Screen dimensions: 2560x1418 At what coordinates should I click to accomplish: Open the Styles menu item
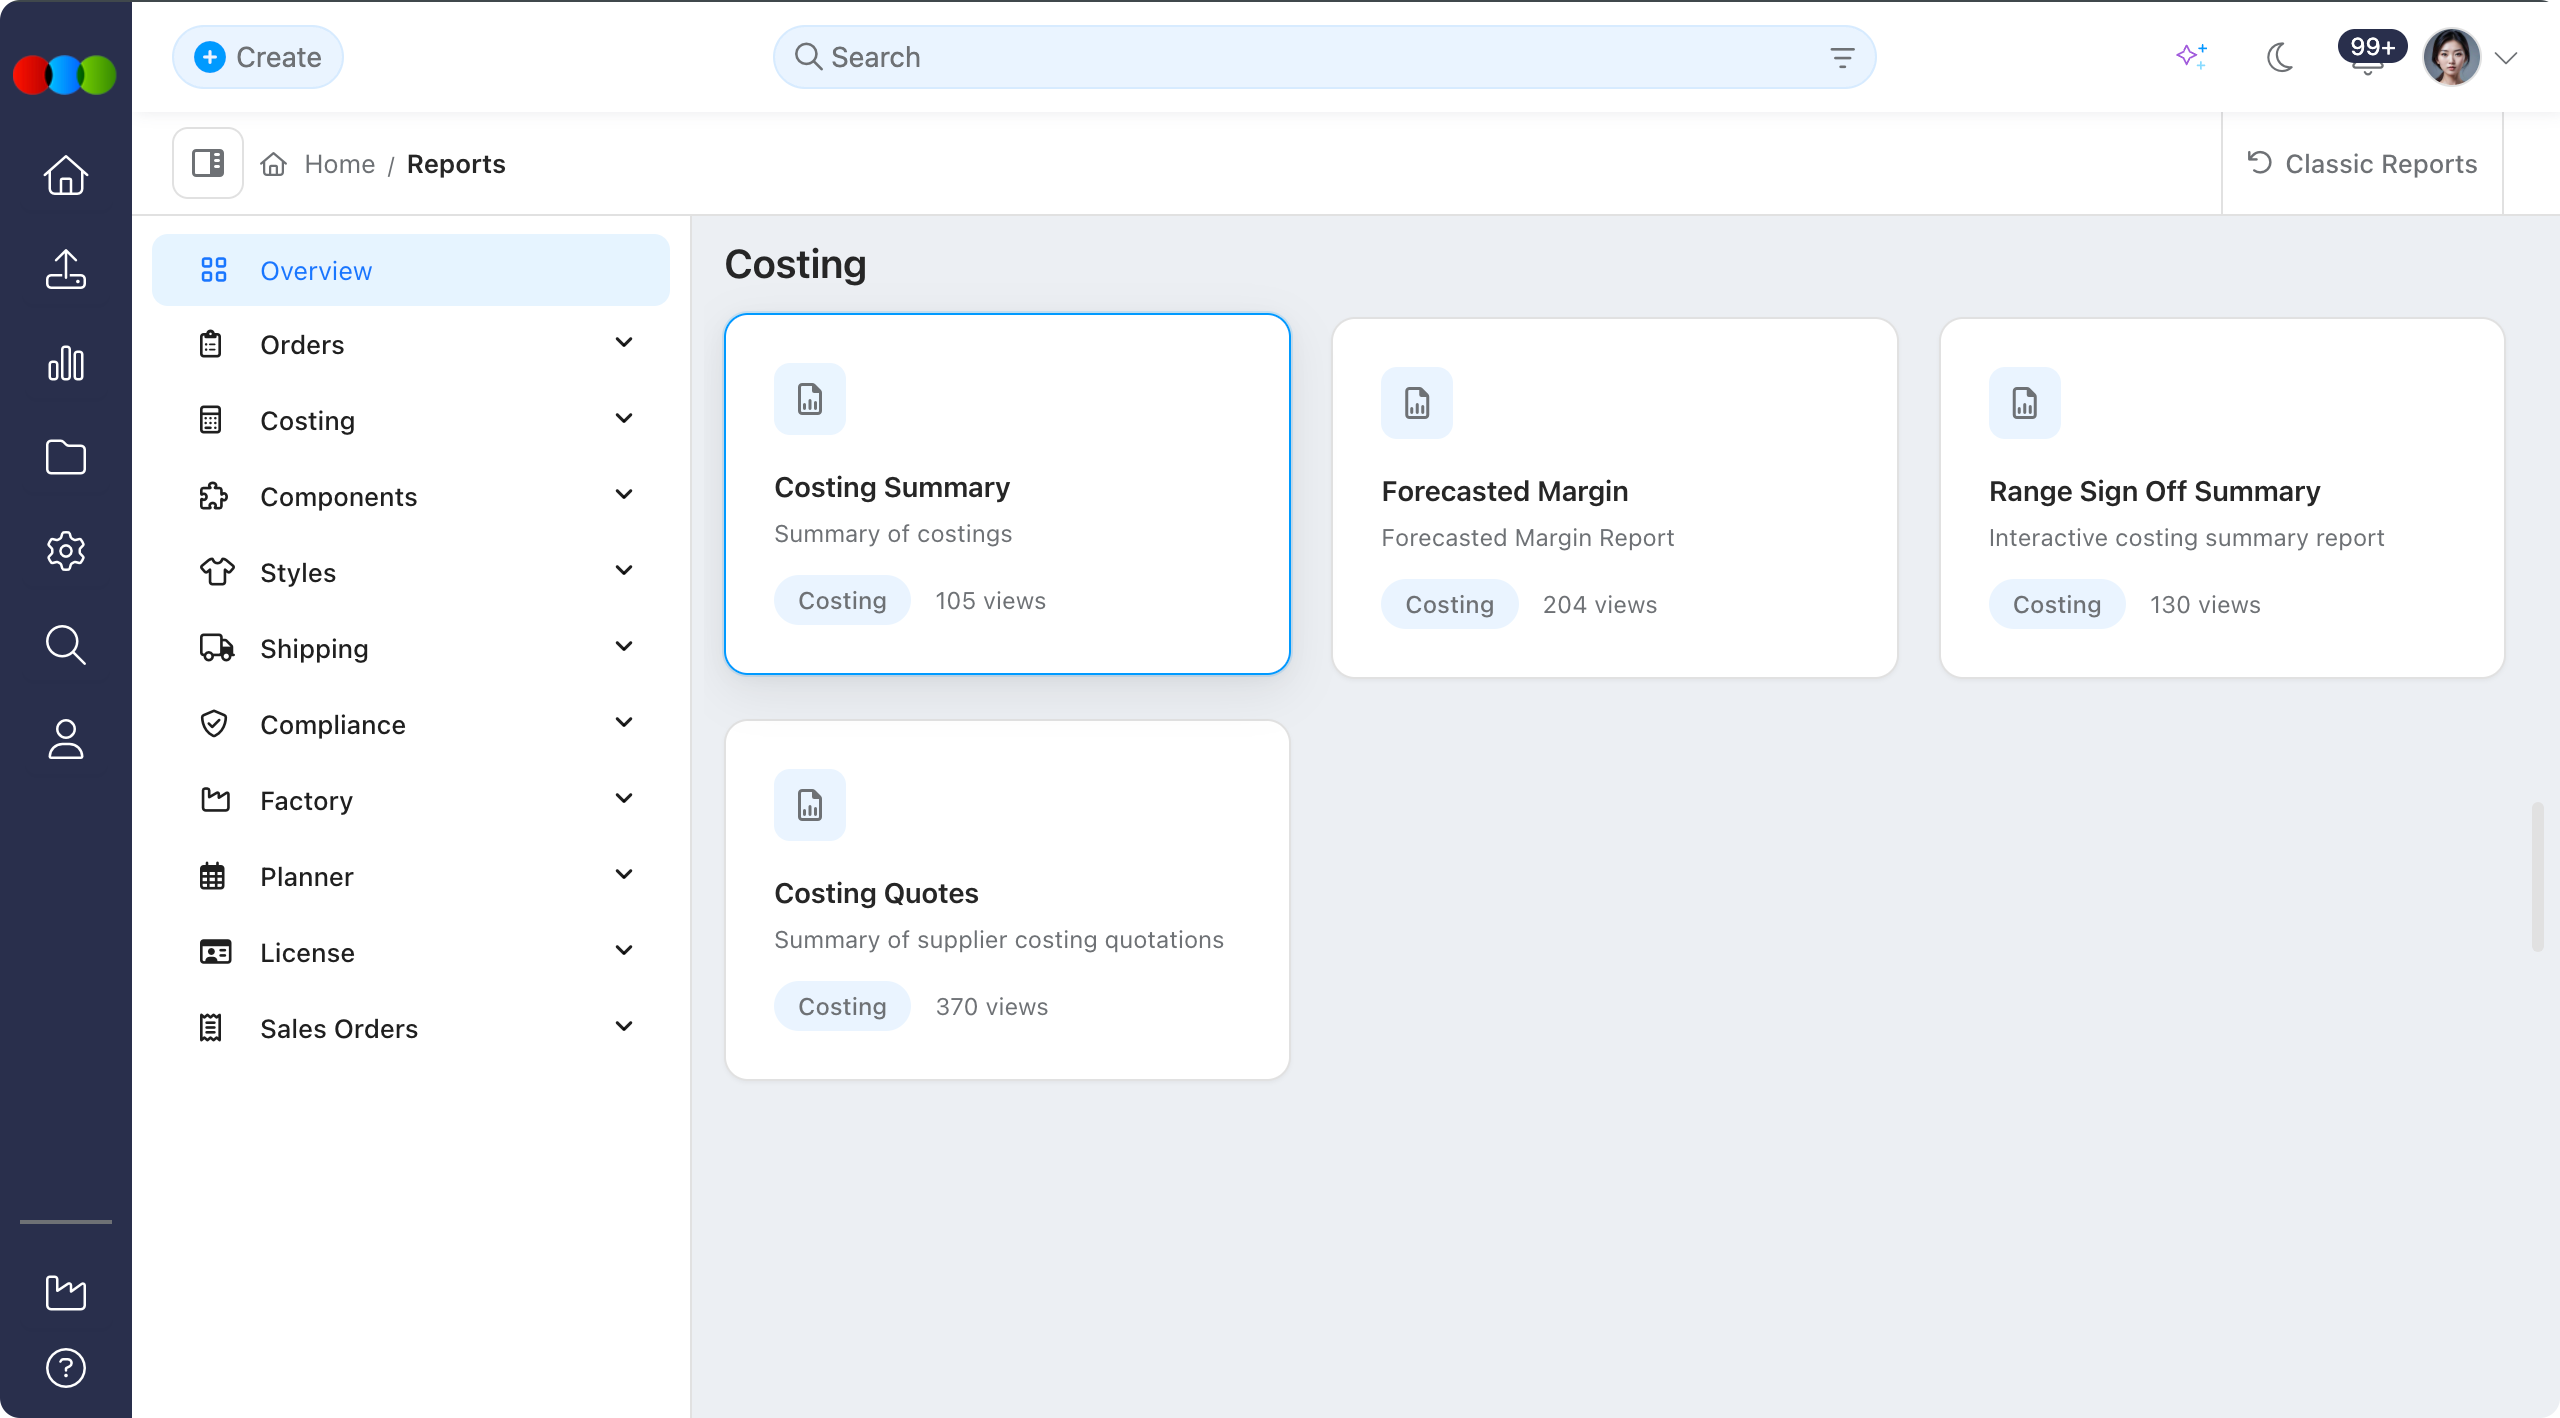(x=411, y=572)
